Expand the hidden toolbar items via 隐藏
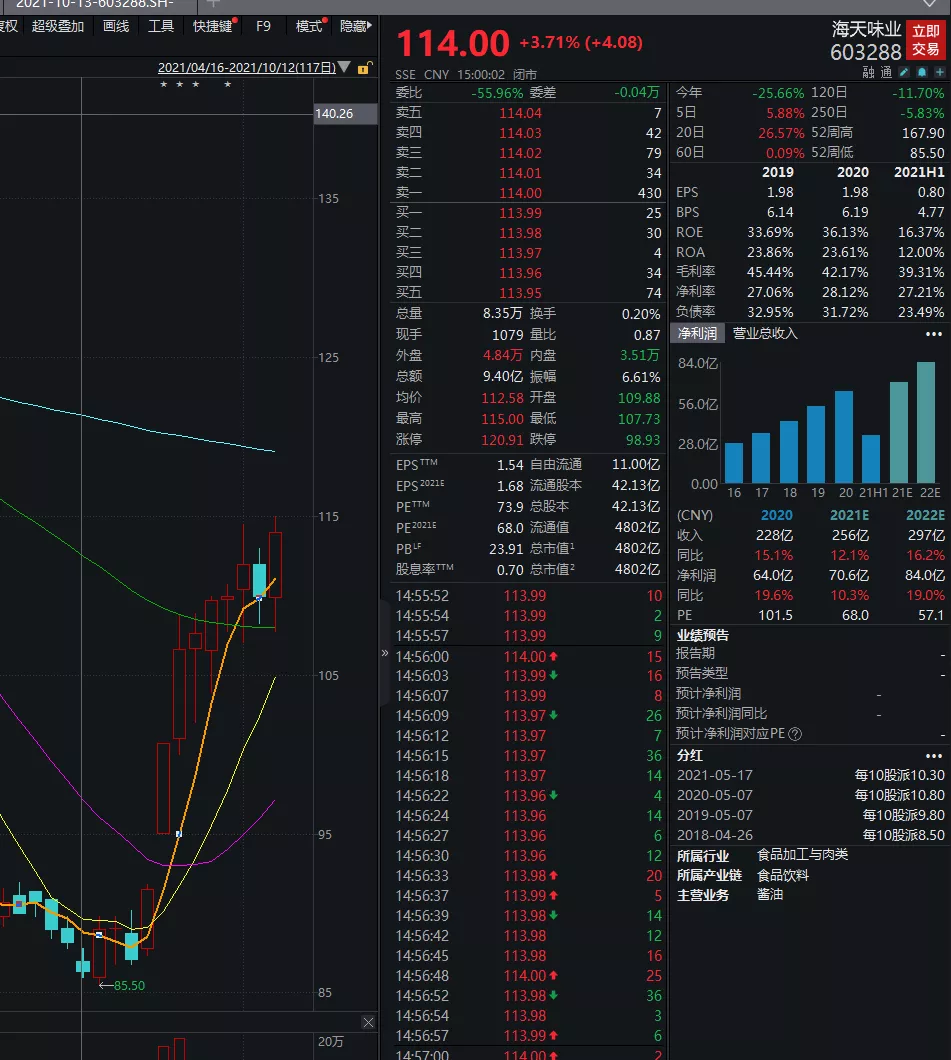951x1060 pixels. [x=356, y=26]
